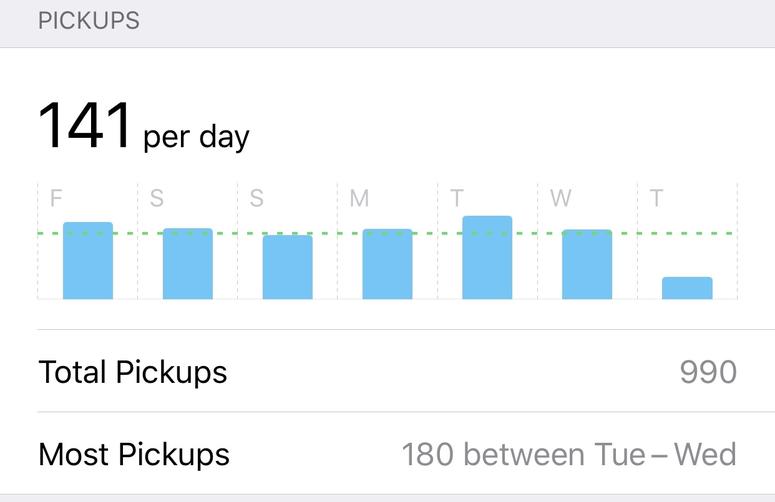Tap the short Thursday pickups bar
Screen dimensions: 775x502
click(688, 288)
